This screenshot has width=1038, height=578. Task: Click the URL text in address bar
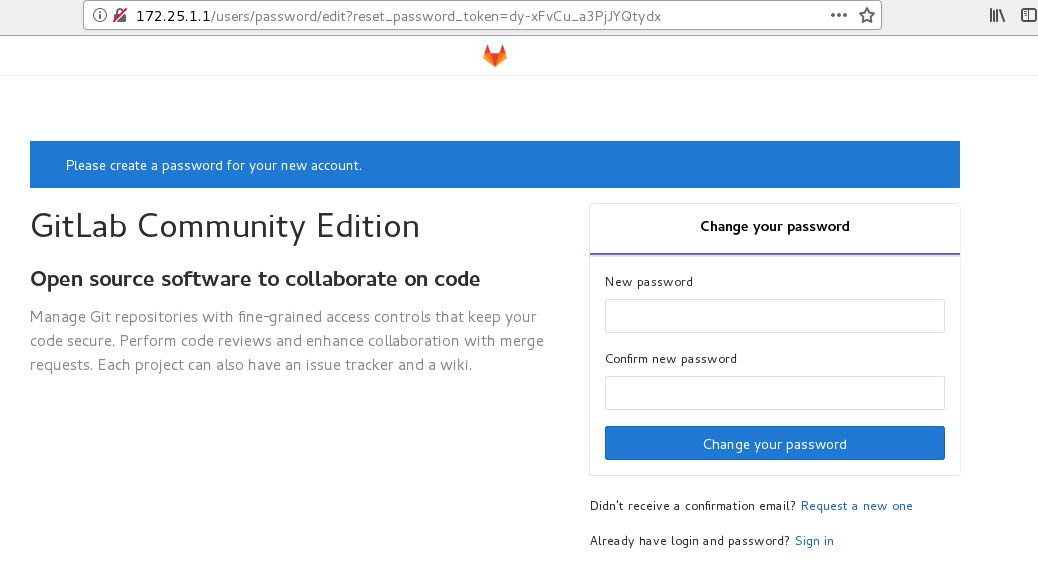point(399,16)
